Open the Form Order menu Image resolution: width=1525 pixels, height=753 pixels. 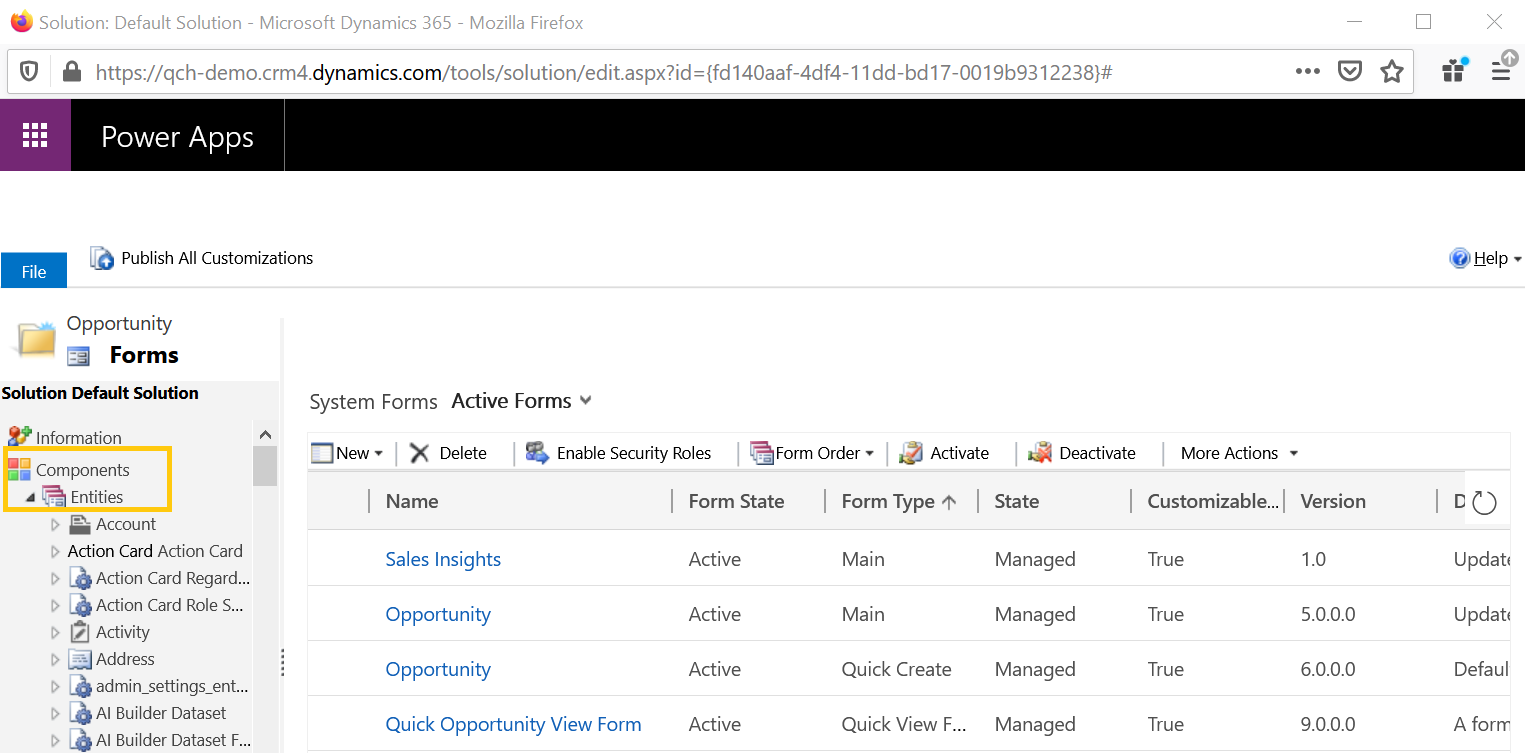816,453
